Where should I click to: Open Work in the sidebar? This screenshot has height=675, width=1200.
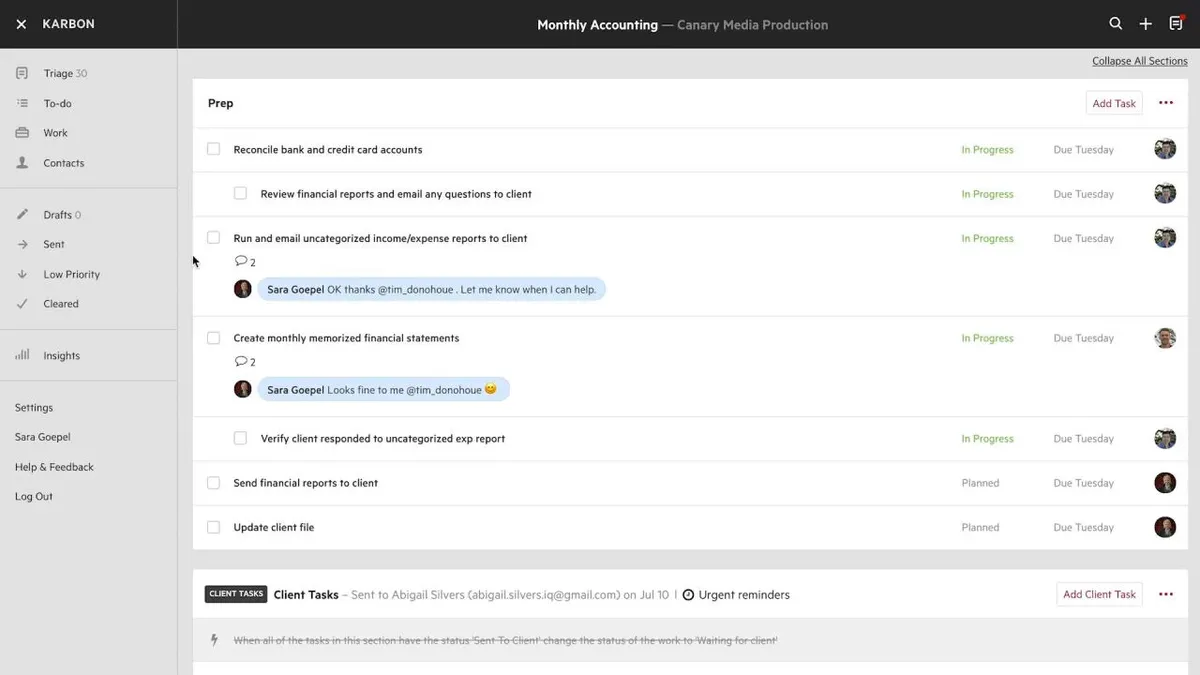(x=55, y=133)
